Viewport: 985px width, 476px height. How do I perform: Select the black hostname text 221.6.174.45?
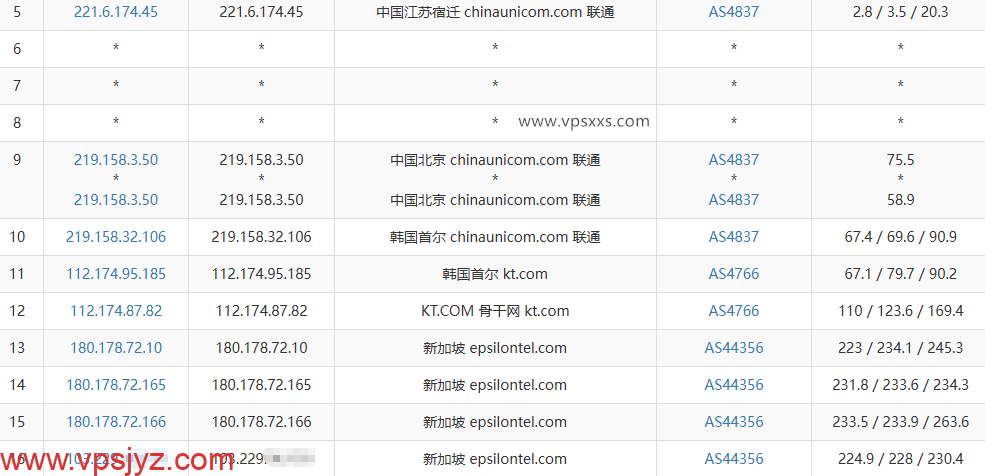261,12
